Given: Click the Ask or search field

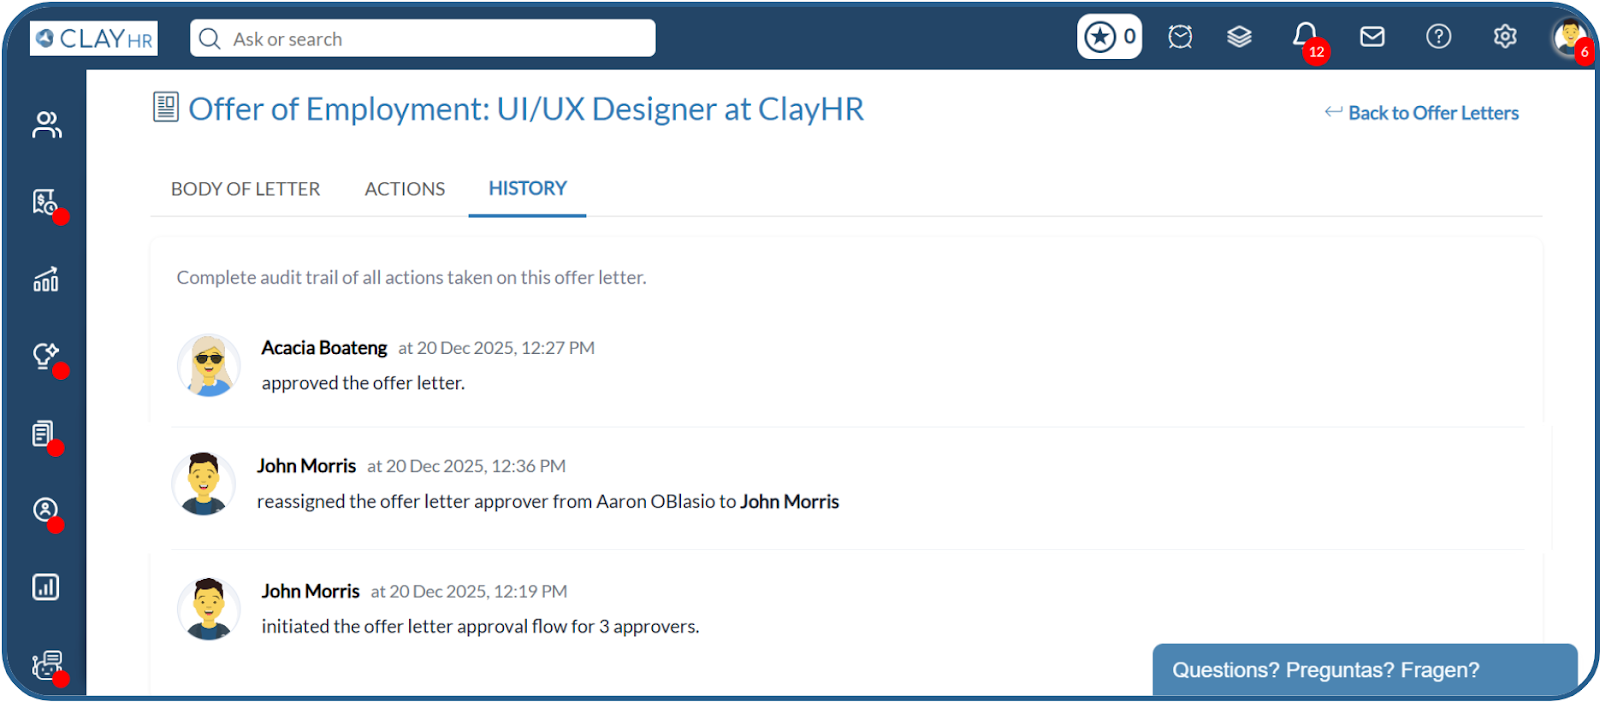Looking at the screenshot, I should click(423, 38).
